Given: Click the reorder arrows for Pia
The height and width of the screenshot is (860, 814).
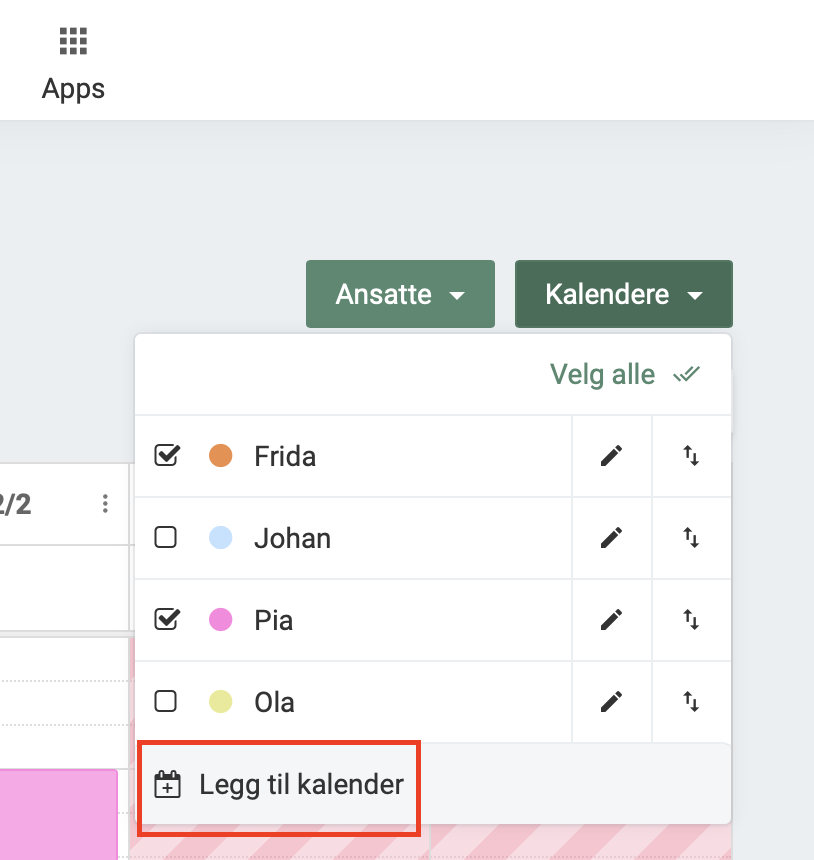Looking at the screenshot, I should pos(691,620).
